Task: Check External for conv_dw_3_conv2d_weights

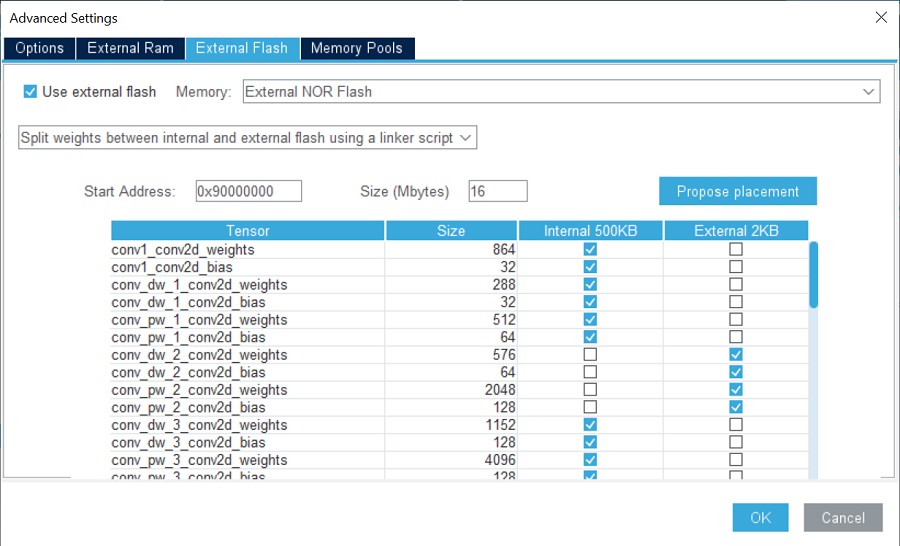Action: [x=736, y=424]
